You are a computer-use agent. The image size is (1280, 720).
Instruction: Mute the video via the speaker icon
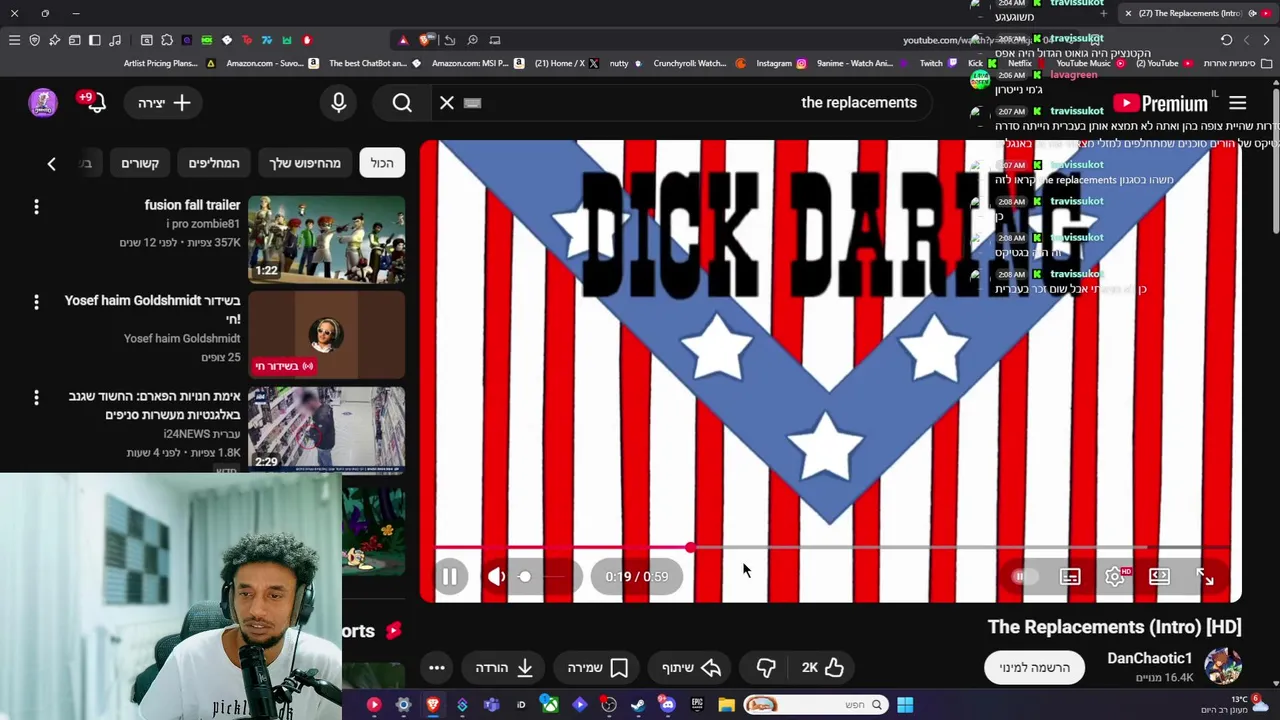point(497,577)
